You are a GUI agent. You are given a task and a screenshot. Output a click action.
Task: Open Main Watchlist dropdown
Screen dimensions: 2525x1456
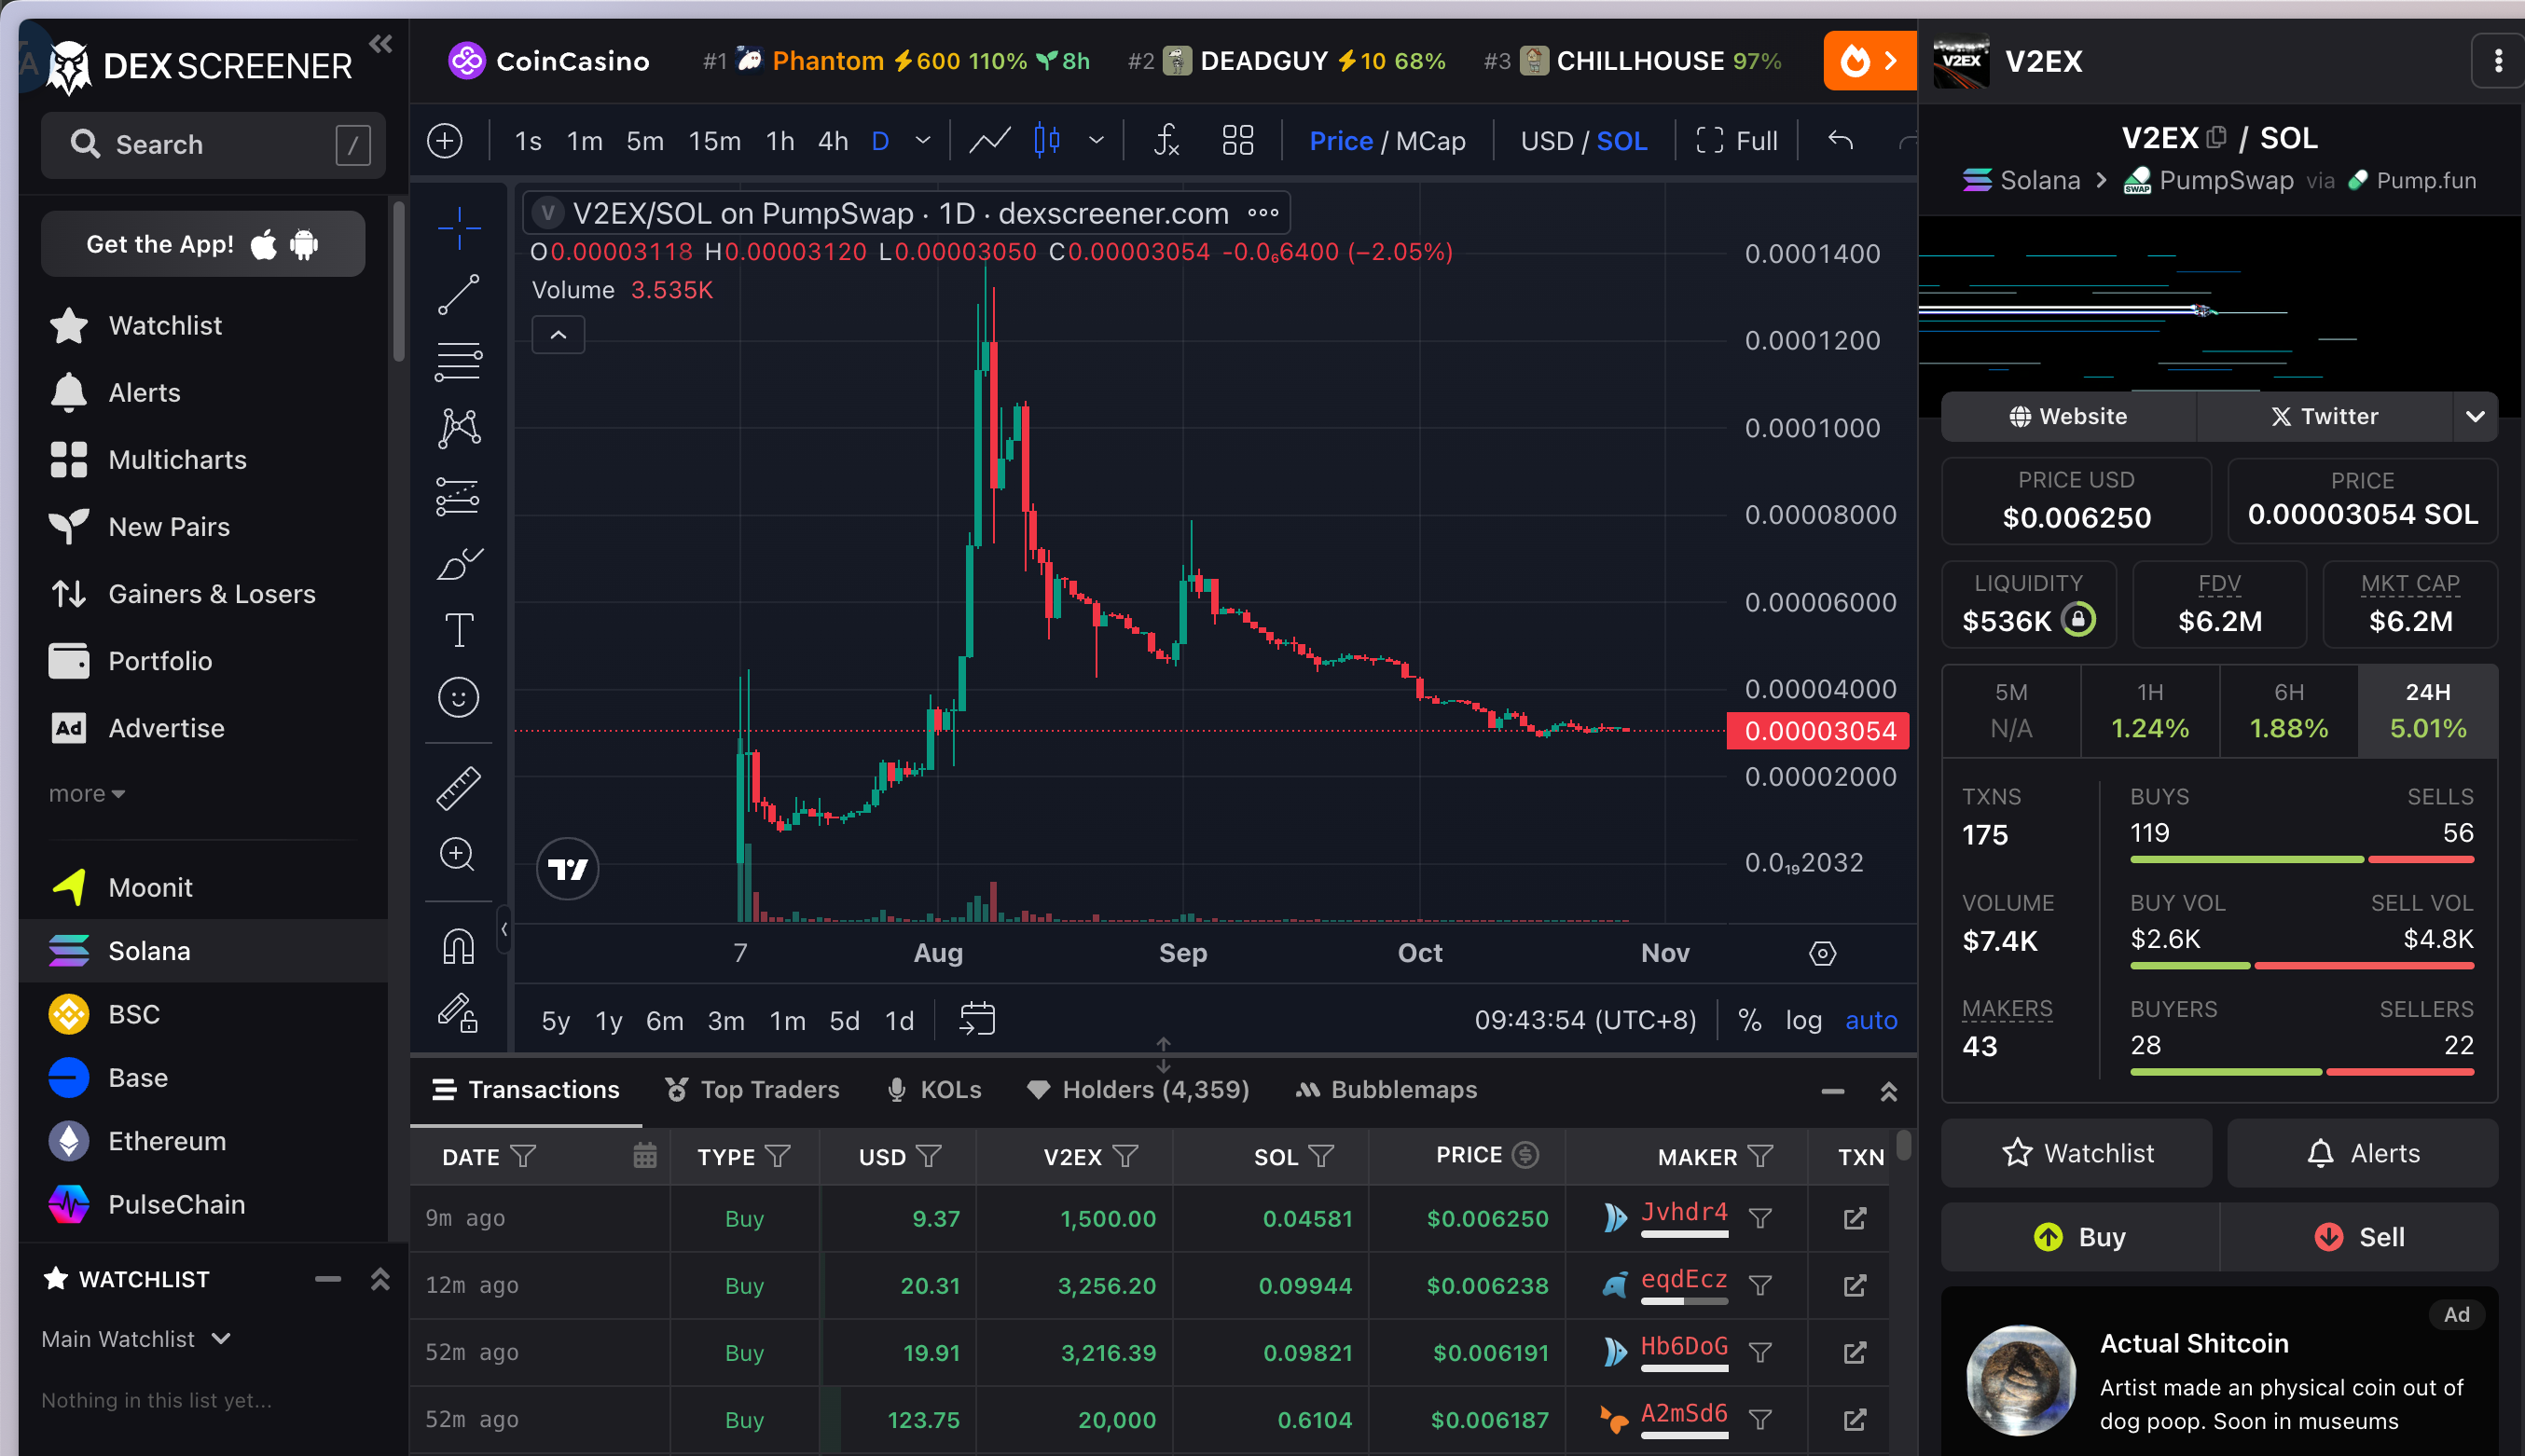(136, 1339)
